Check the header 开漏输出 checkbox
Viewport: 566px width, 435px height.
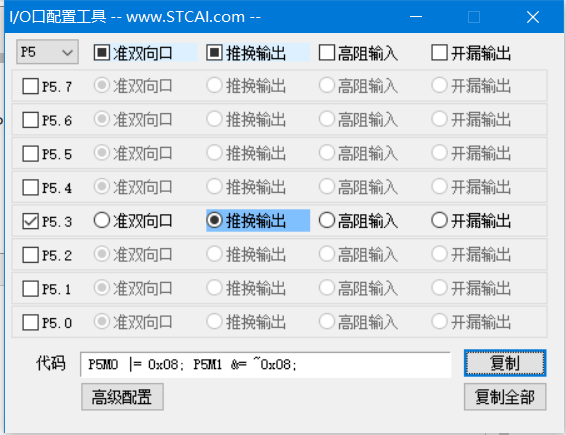pyautogui.click(x=439, y=53)
